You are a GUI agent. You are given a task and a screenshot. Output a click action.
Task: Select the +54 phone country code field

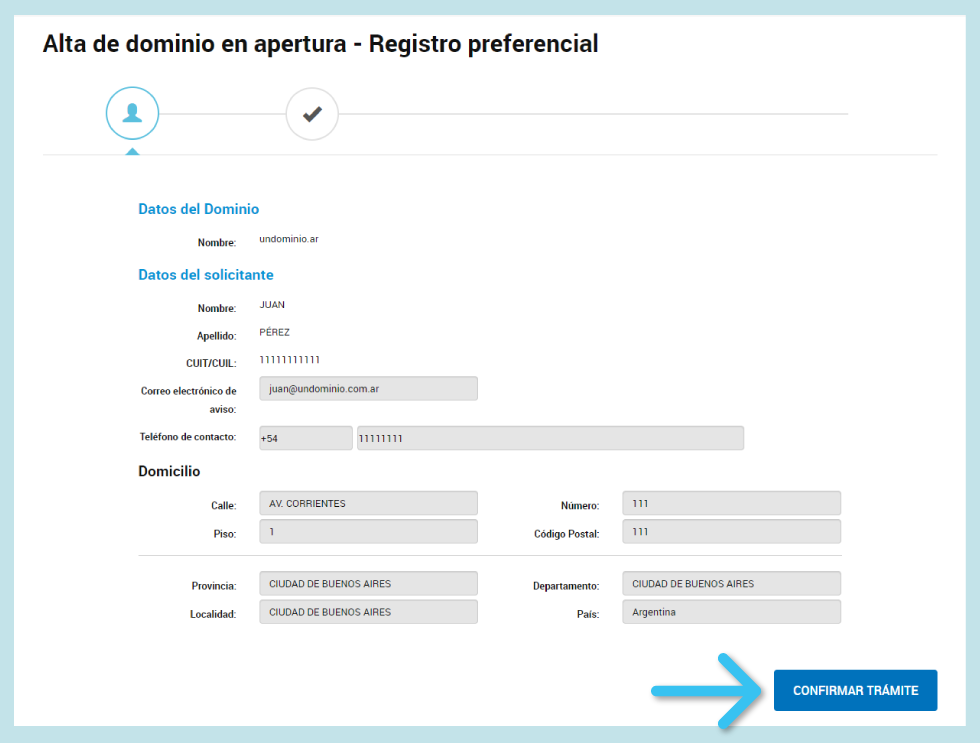[305, 438]
